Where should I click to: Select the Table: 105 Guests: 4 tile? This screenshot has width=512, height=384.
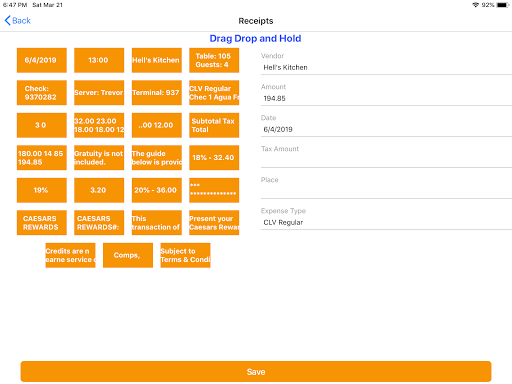click(214, 60)
